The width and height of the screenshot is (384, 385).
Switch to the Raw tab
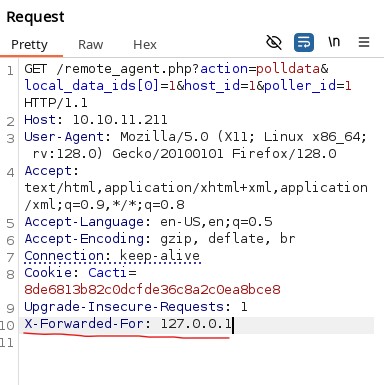[x=91, y=45]
